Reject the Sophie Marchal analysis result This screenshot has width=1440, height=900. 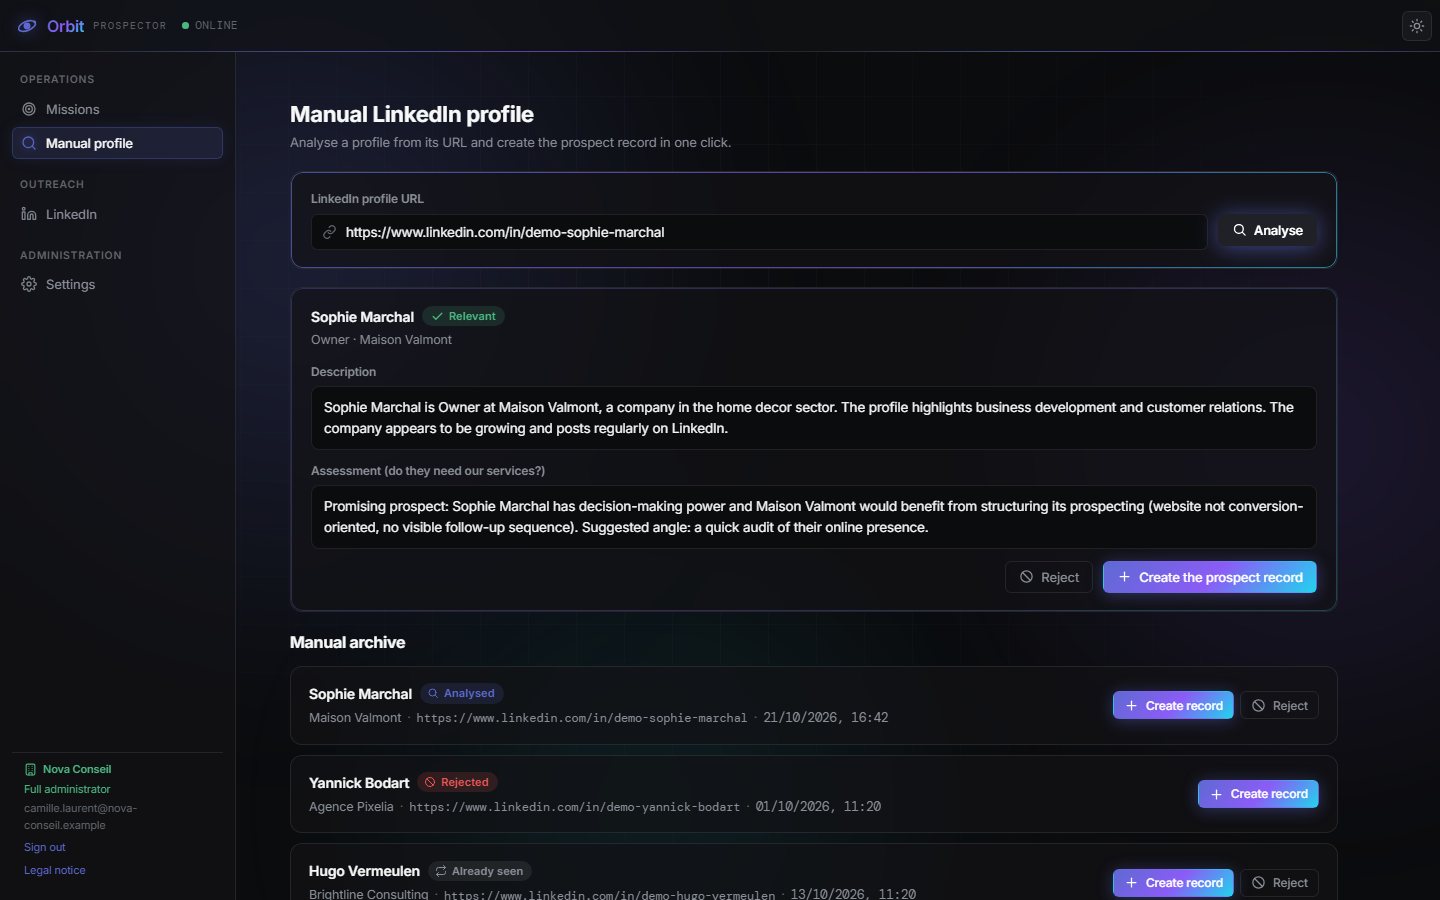click(1049, 577)
